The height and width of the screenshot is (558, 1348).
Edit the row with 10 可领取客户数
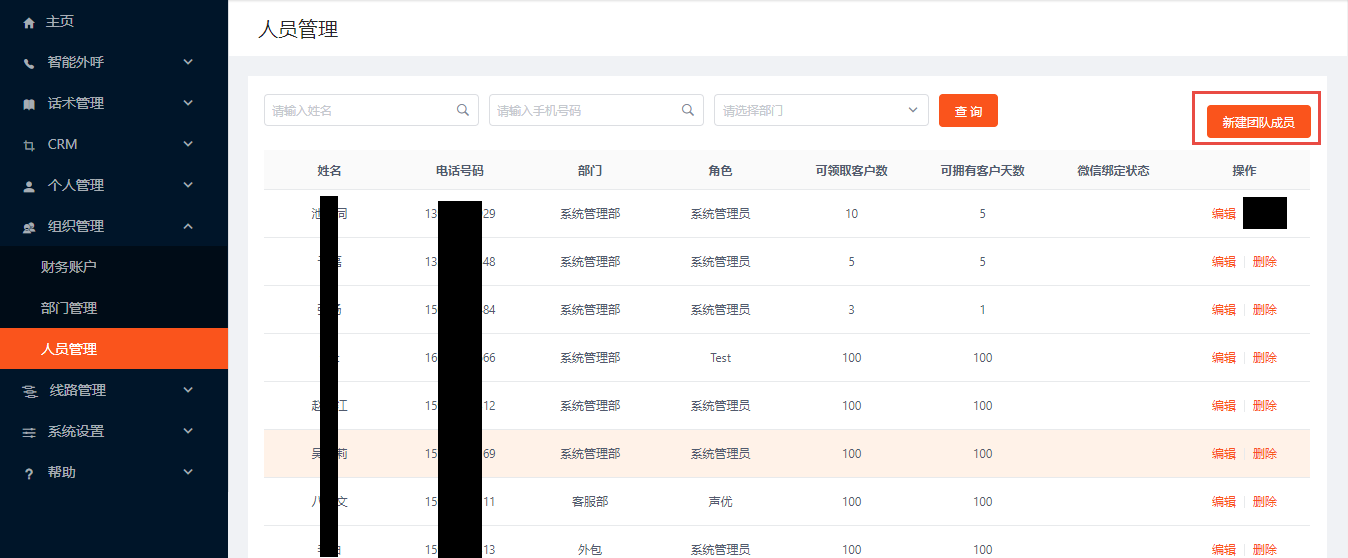tap(1223, 214)
